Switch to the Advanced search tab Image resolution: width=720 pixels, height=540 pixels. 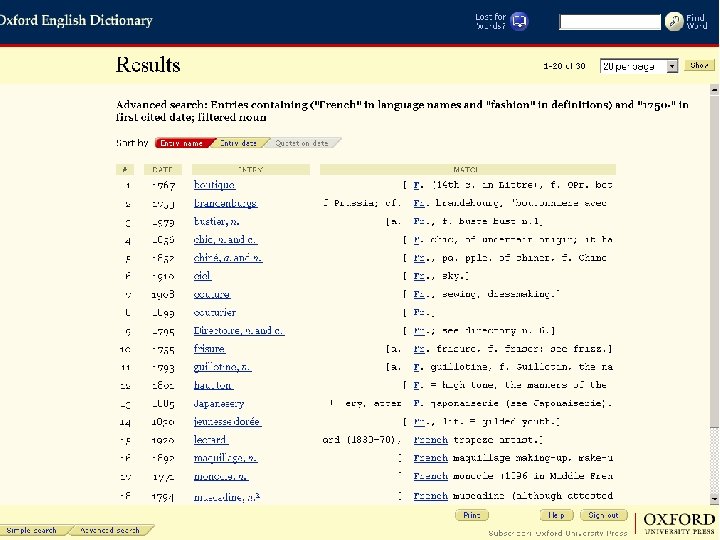tap(110, 530)
